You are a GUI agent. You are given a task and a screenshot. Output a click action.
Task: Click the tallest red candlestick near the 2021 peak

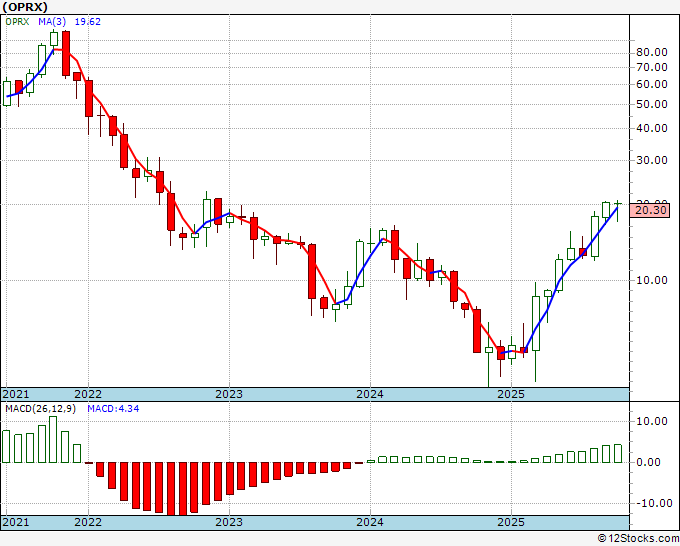(x=65, y=53)
